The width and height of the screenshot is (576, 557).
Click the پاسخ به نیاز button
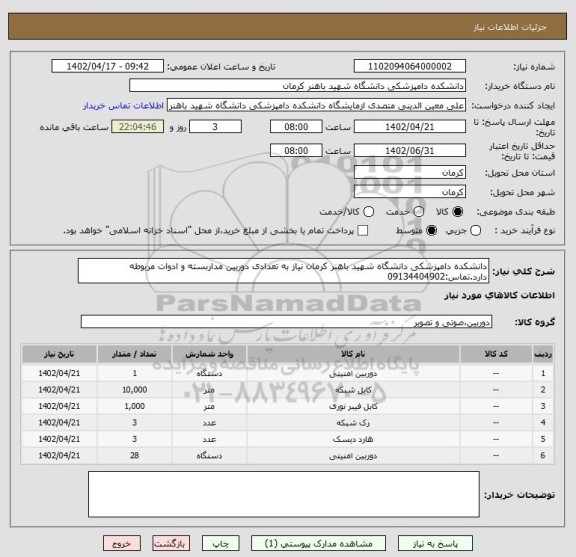coord(435,543)
